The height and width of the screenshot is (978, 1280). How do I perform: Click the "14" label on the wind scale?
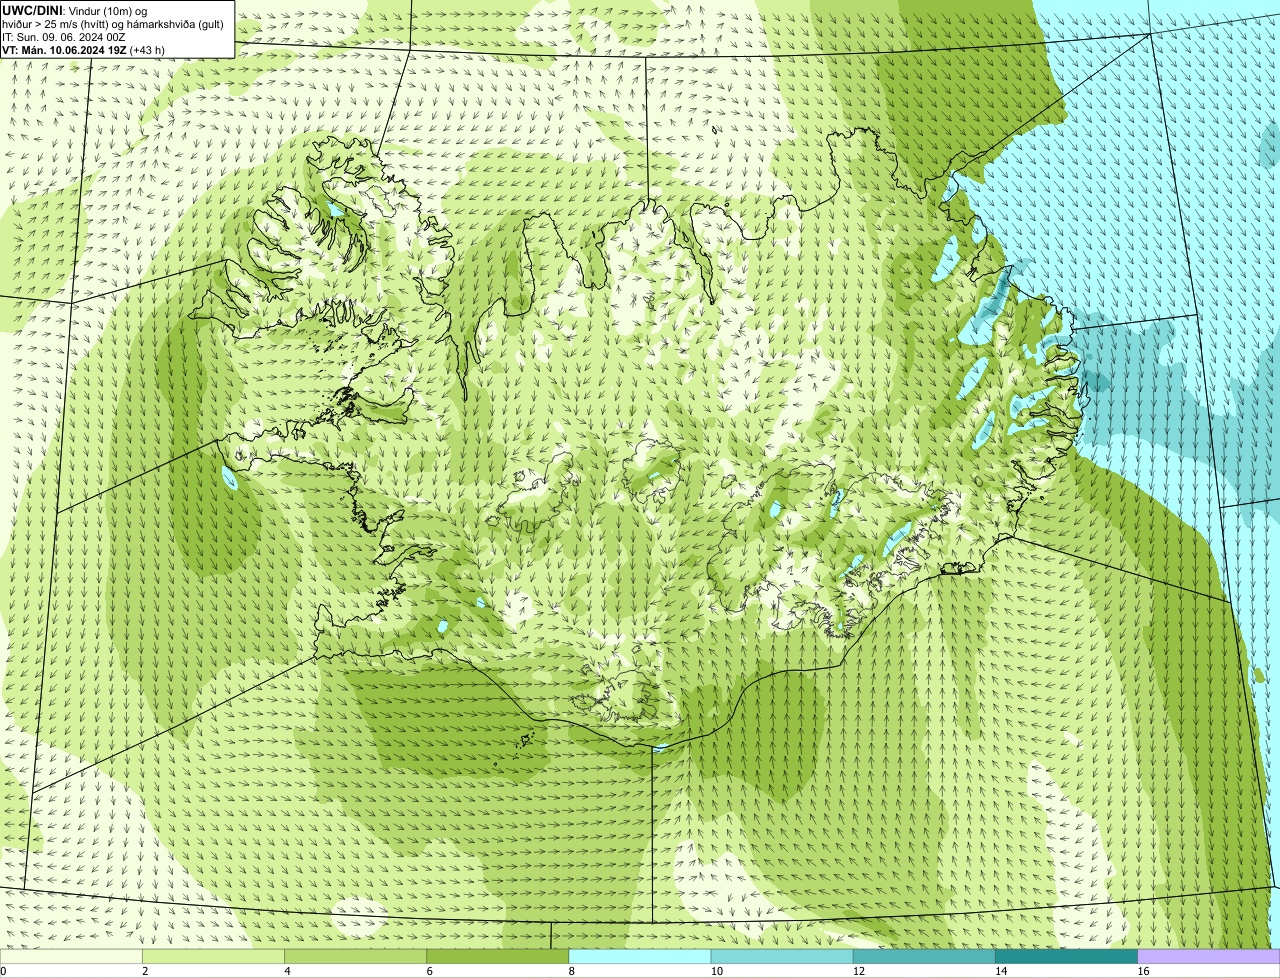coord(1000,971)
